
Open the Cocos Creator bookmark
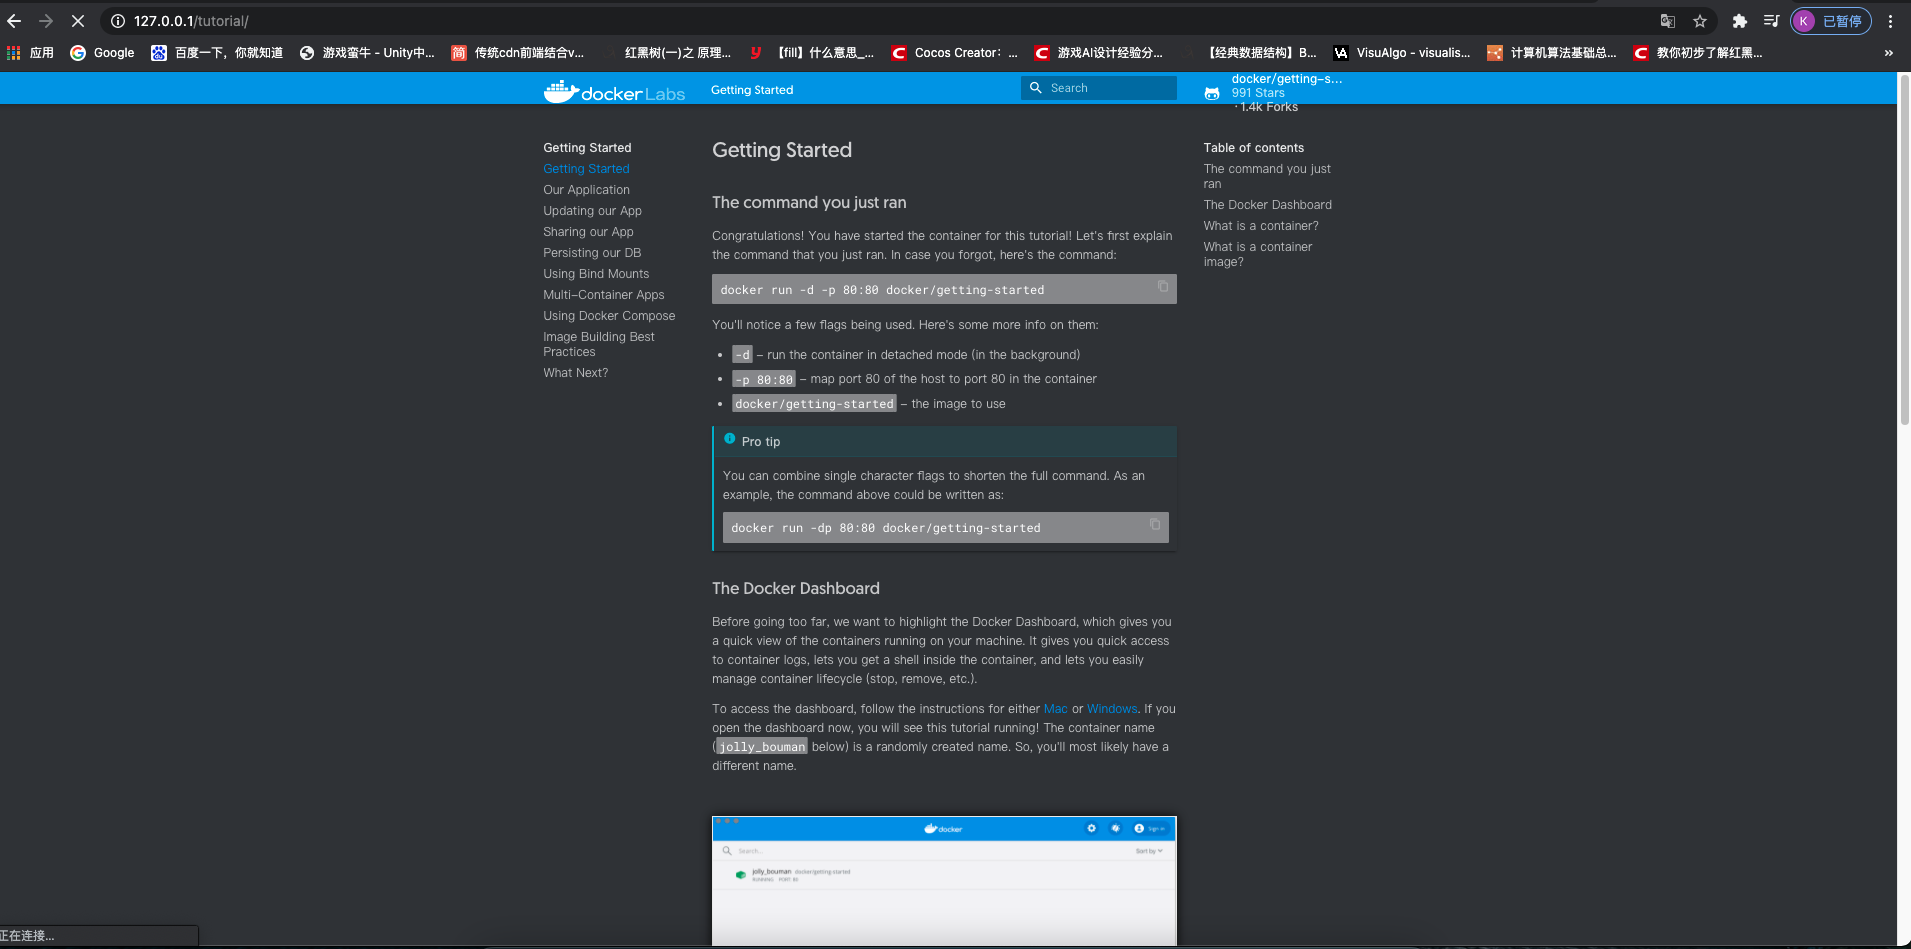(955, 53)
